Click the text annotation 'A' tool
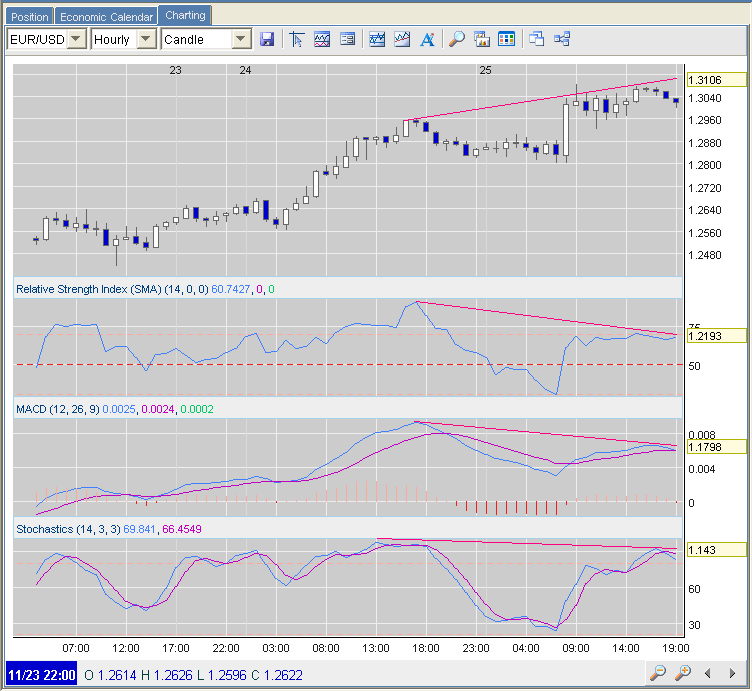 click(427, 39)
